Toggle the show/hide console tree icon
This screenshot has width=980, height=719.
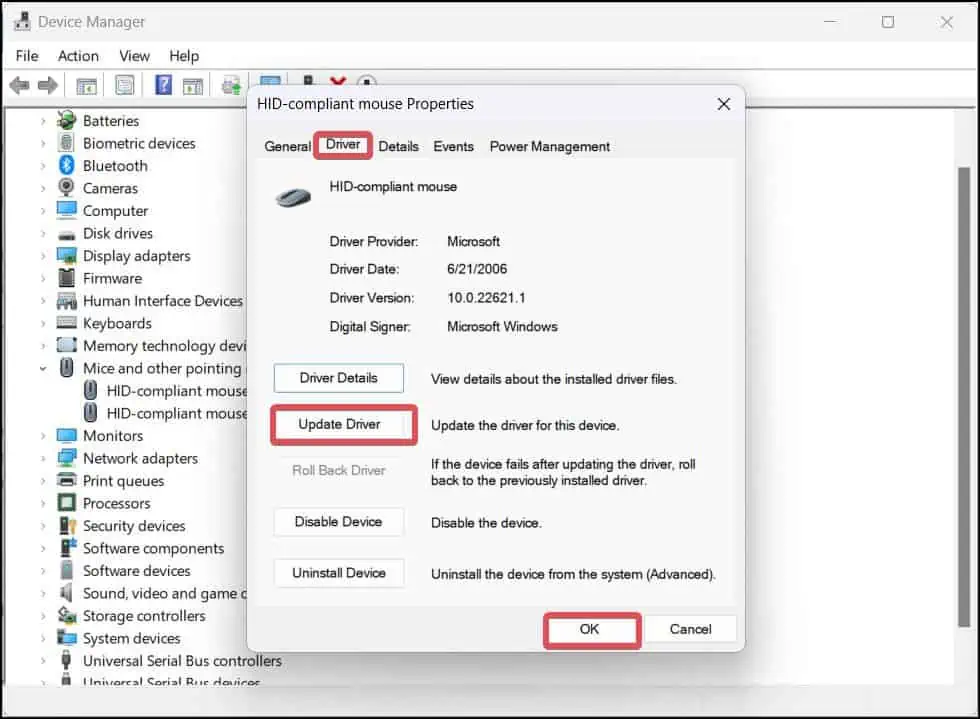pyautogui.click(x=86, y=85)
